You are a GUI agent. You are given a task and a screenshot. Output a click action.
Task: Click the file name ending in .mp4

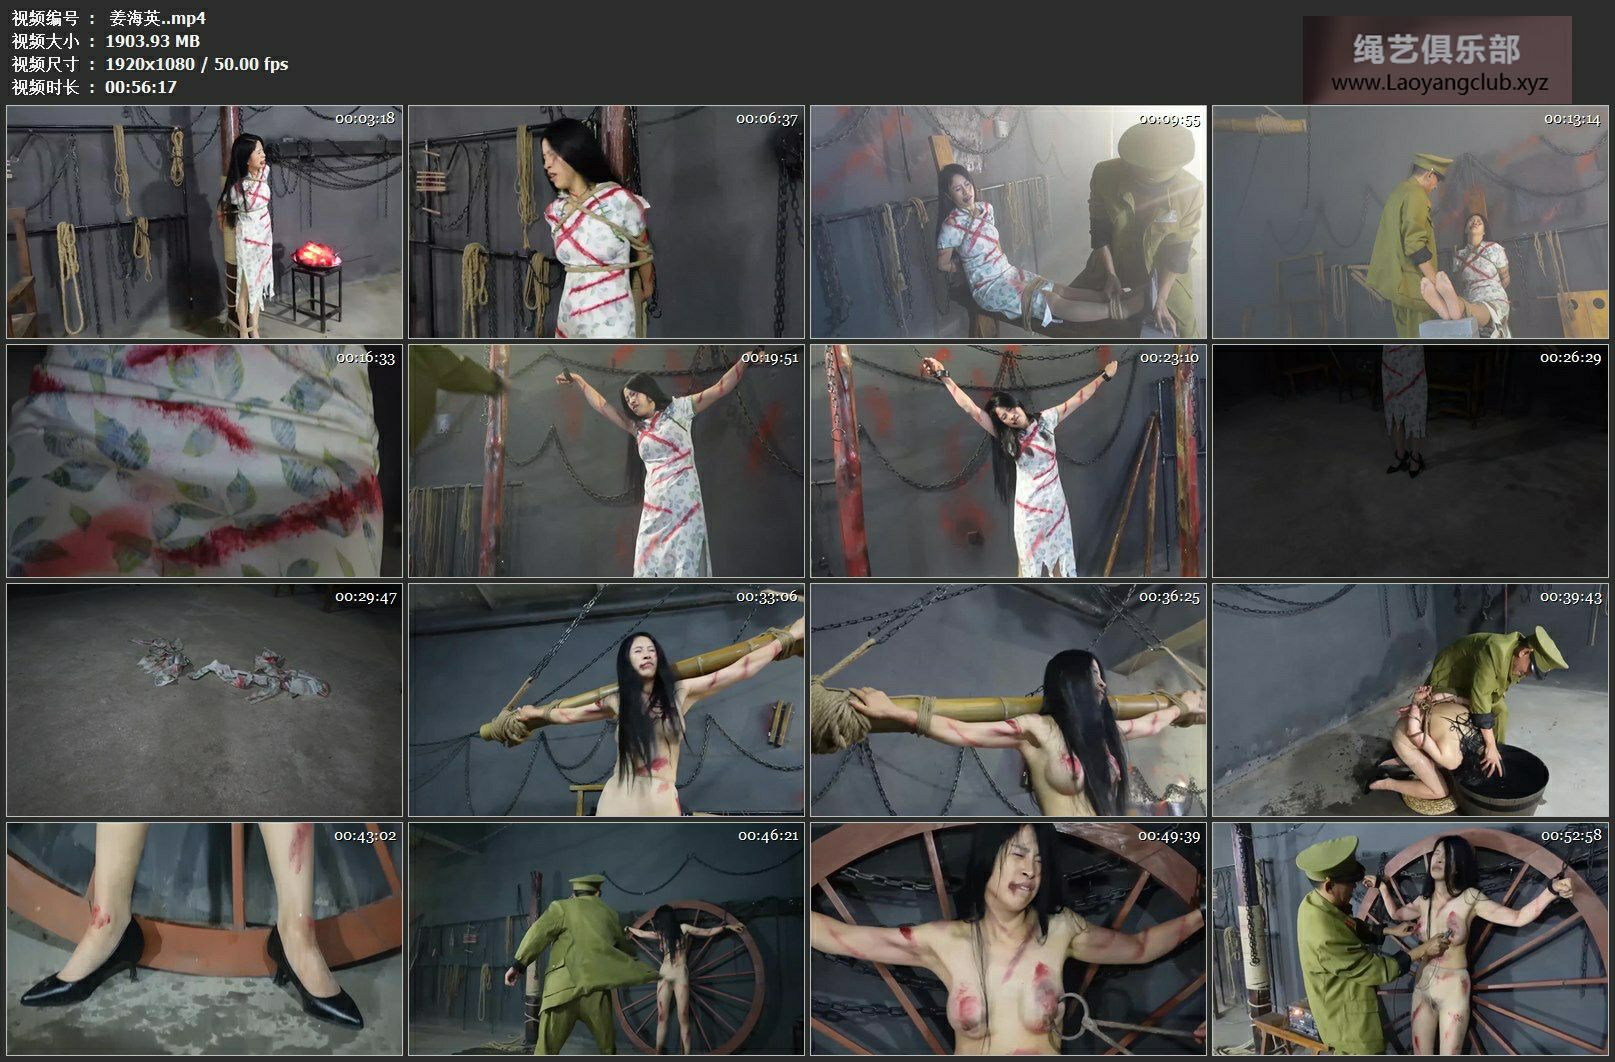(x=157, y=18)
